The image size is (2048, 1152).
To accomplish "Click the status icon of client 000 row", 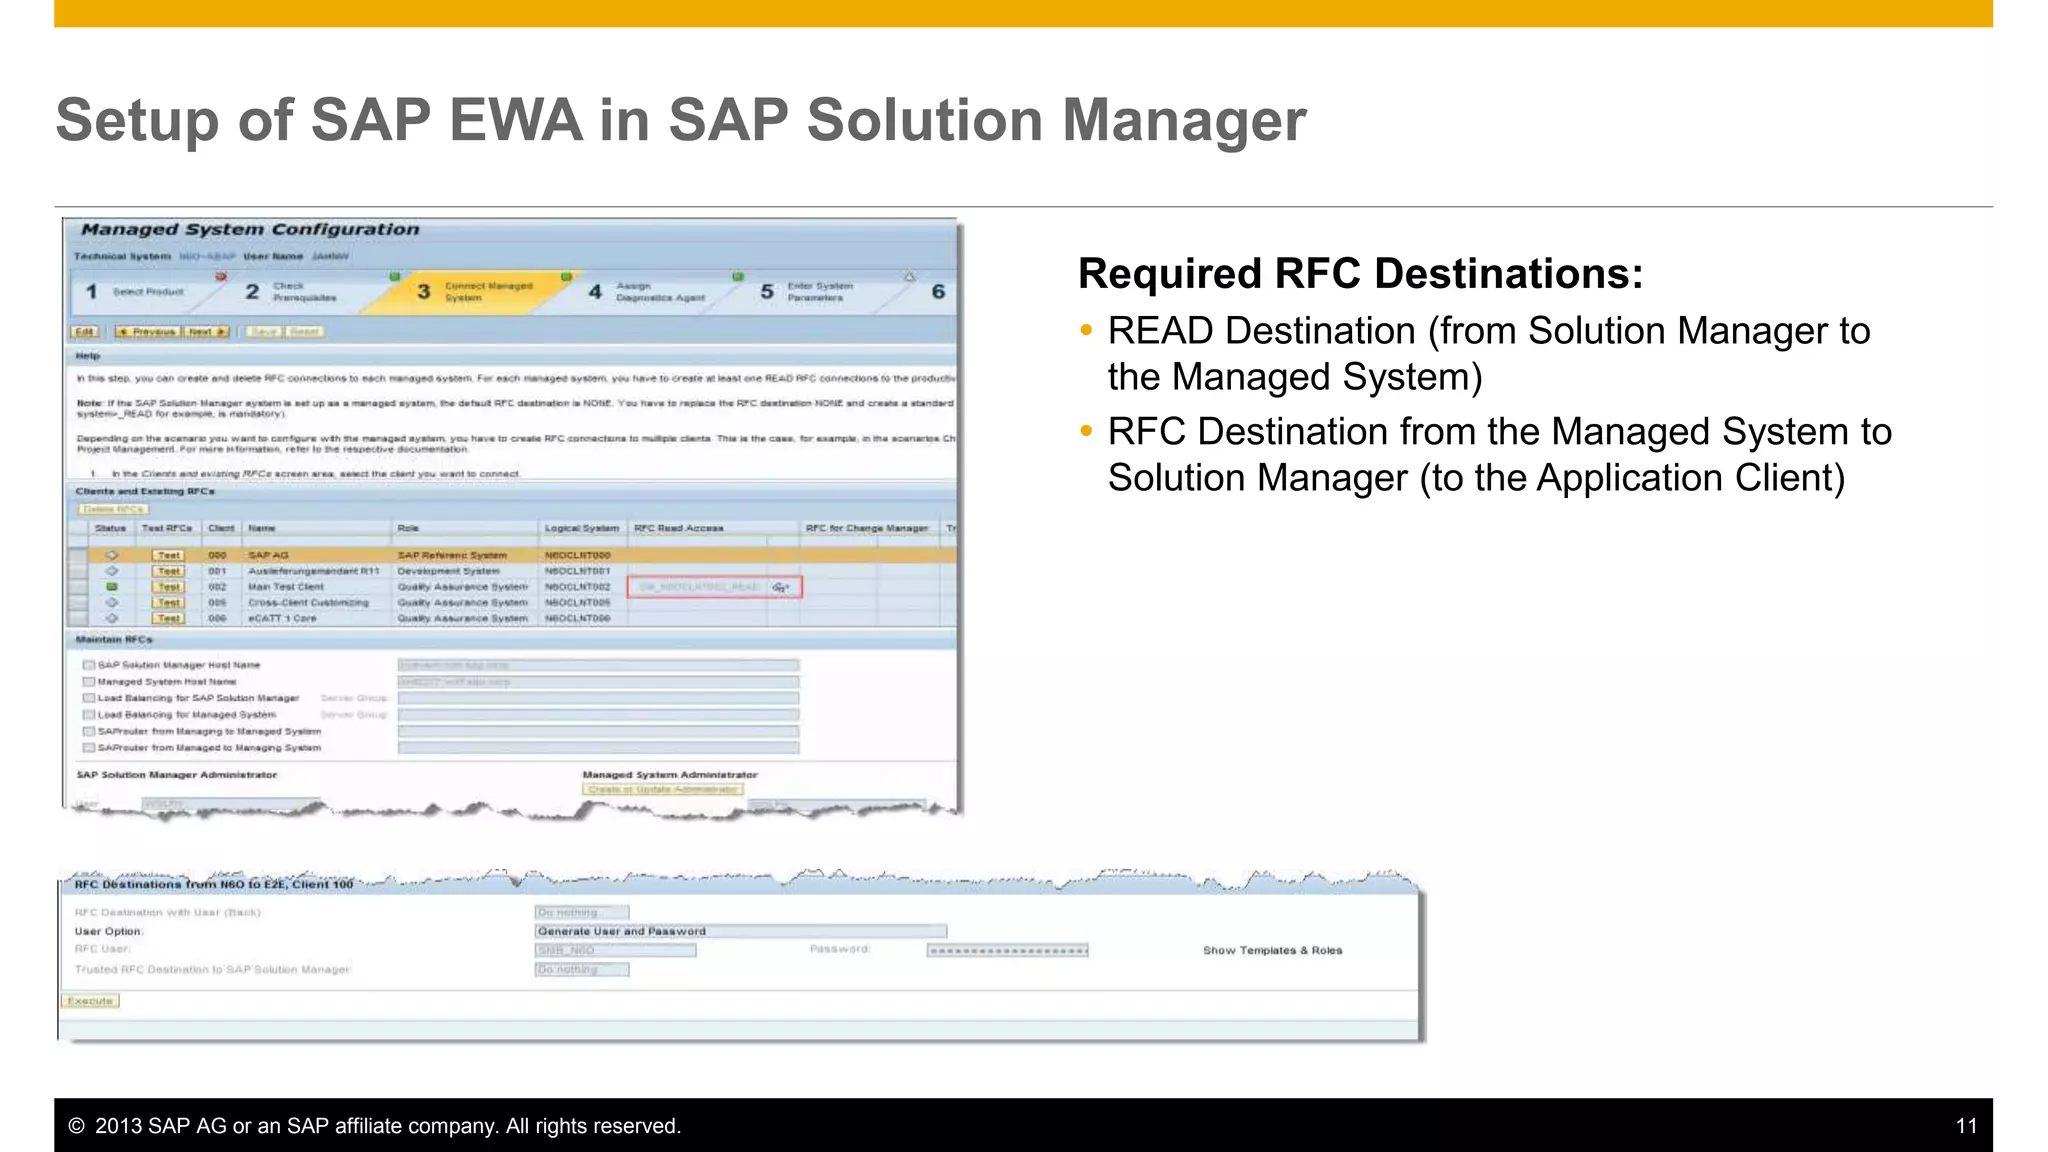I will click(x=112, y=555).
